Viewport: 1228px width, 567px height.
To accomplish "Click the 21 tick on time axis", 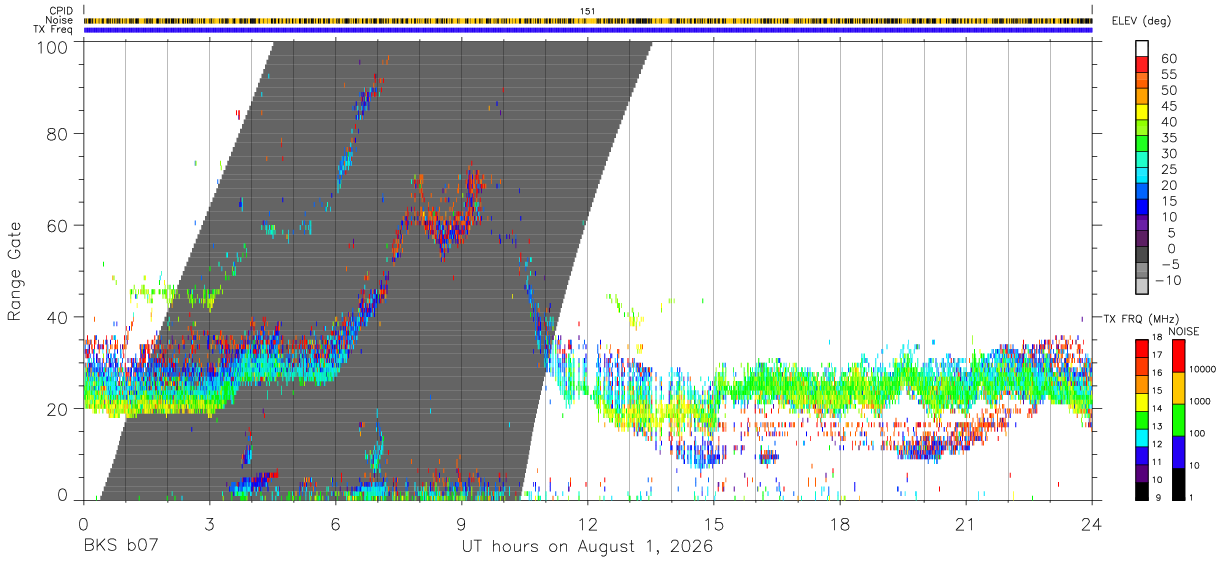I will (965, 524).
